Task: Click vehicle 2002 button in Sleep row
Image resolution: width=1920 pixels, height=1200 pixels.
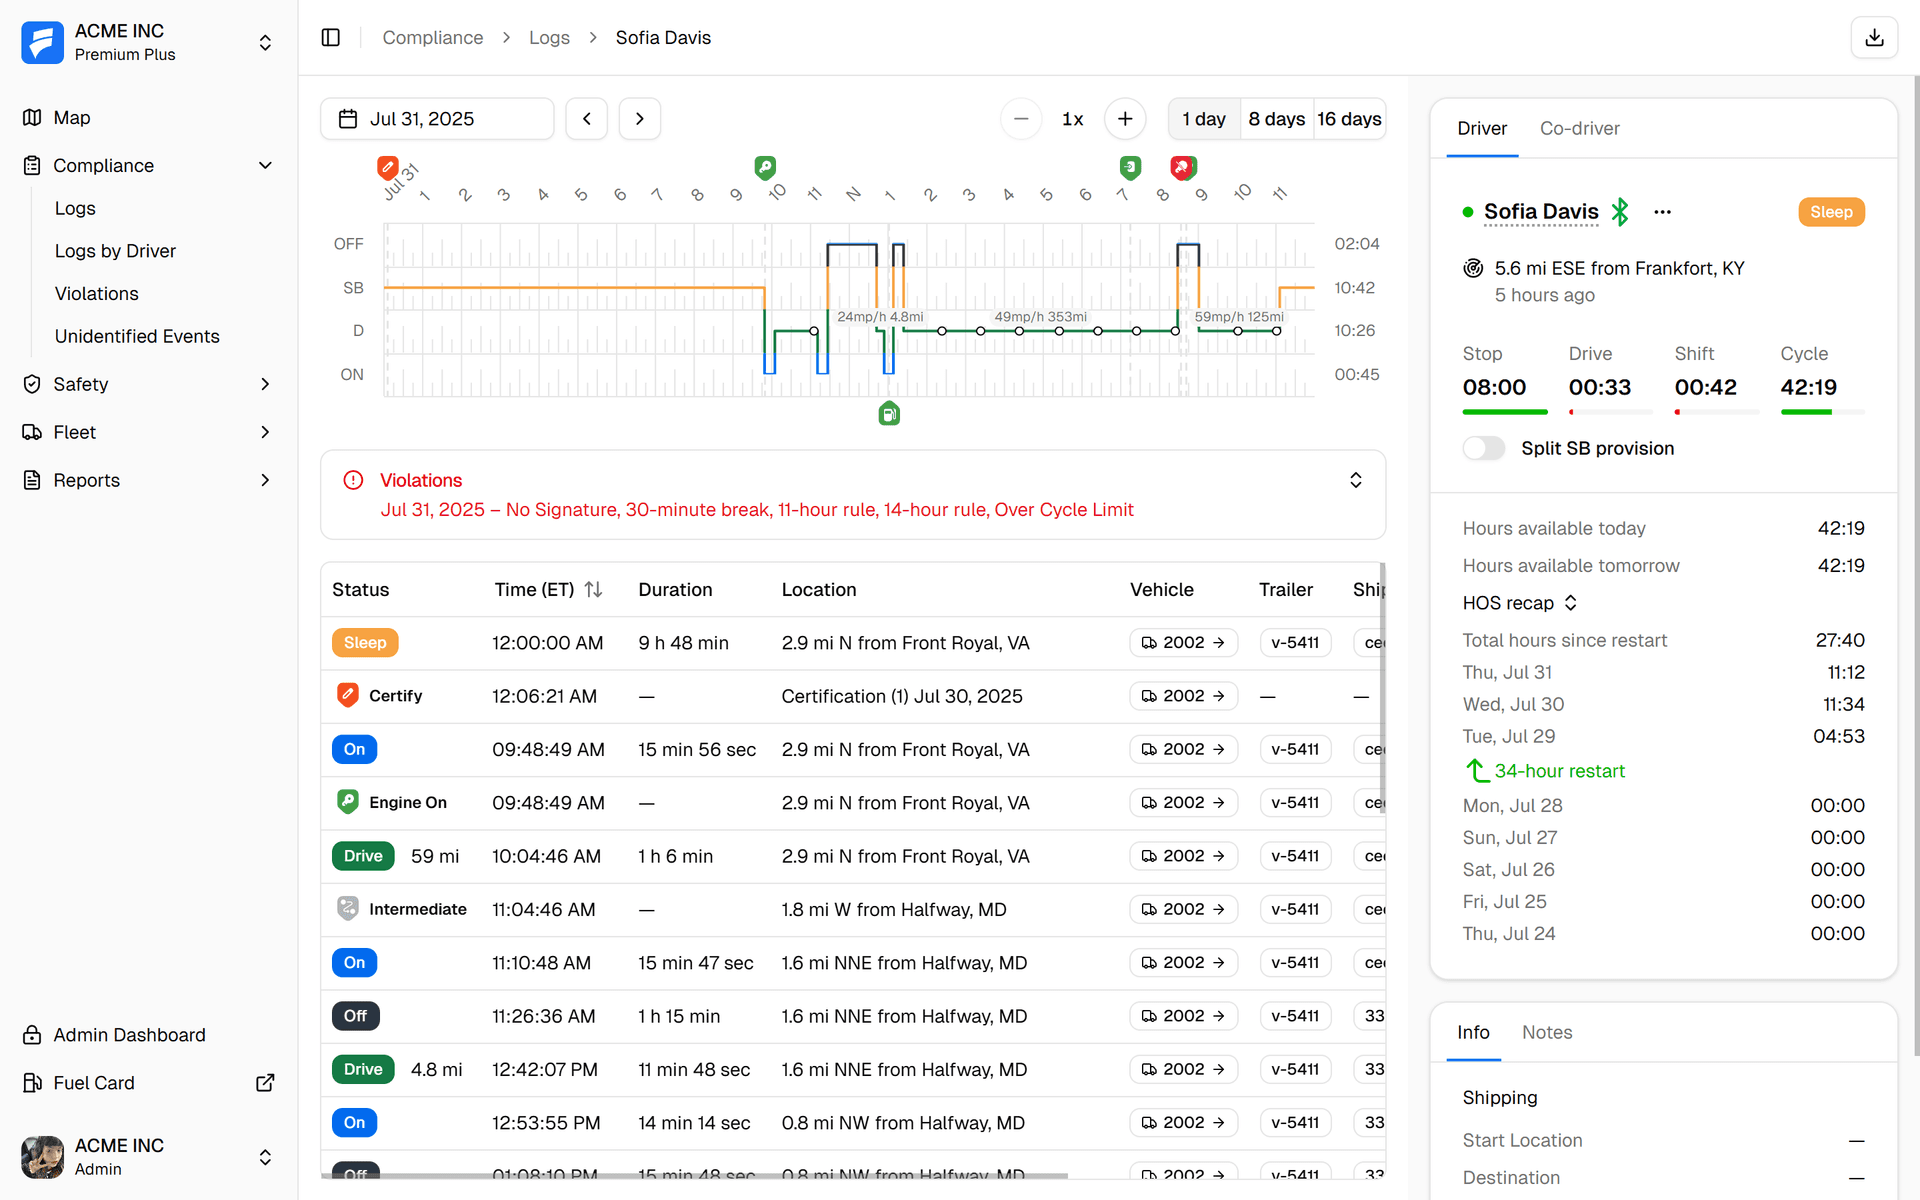Action: point(1183,643)
